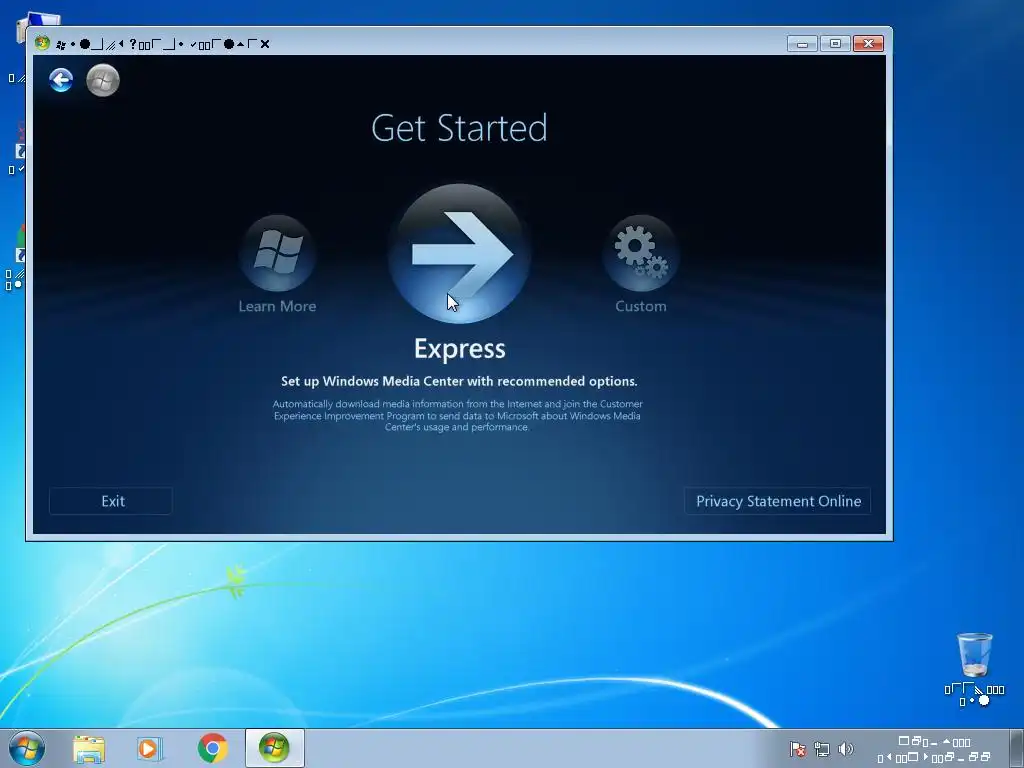Open Windows Explorer from the taskbar
The width and height of the screenshot is (1024, 768).
pos(89,749)
